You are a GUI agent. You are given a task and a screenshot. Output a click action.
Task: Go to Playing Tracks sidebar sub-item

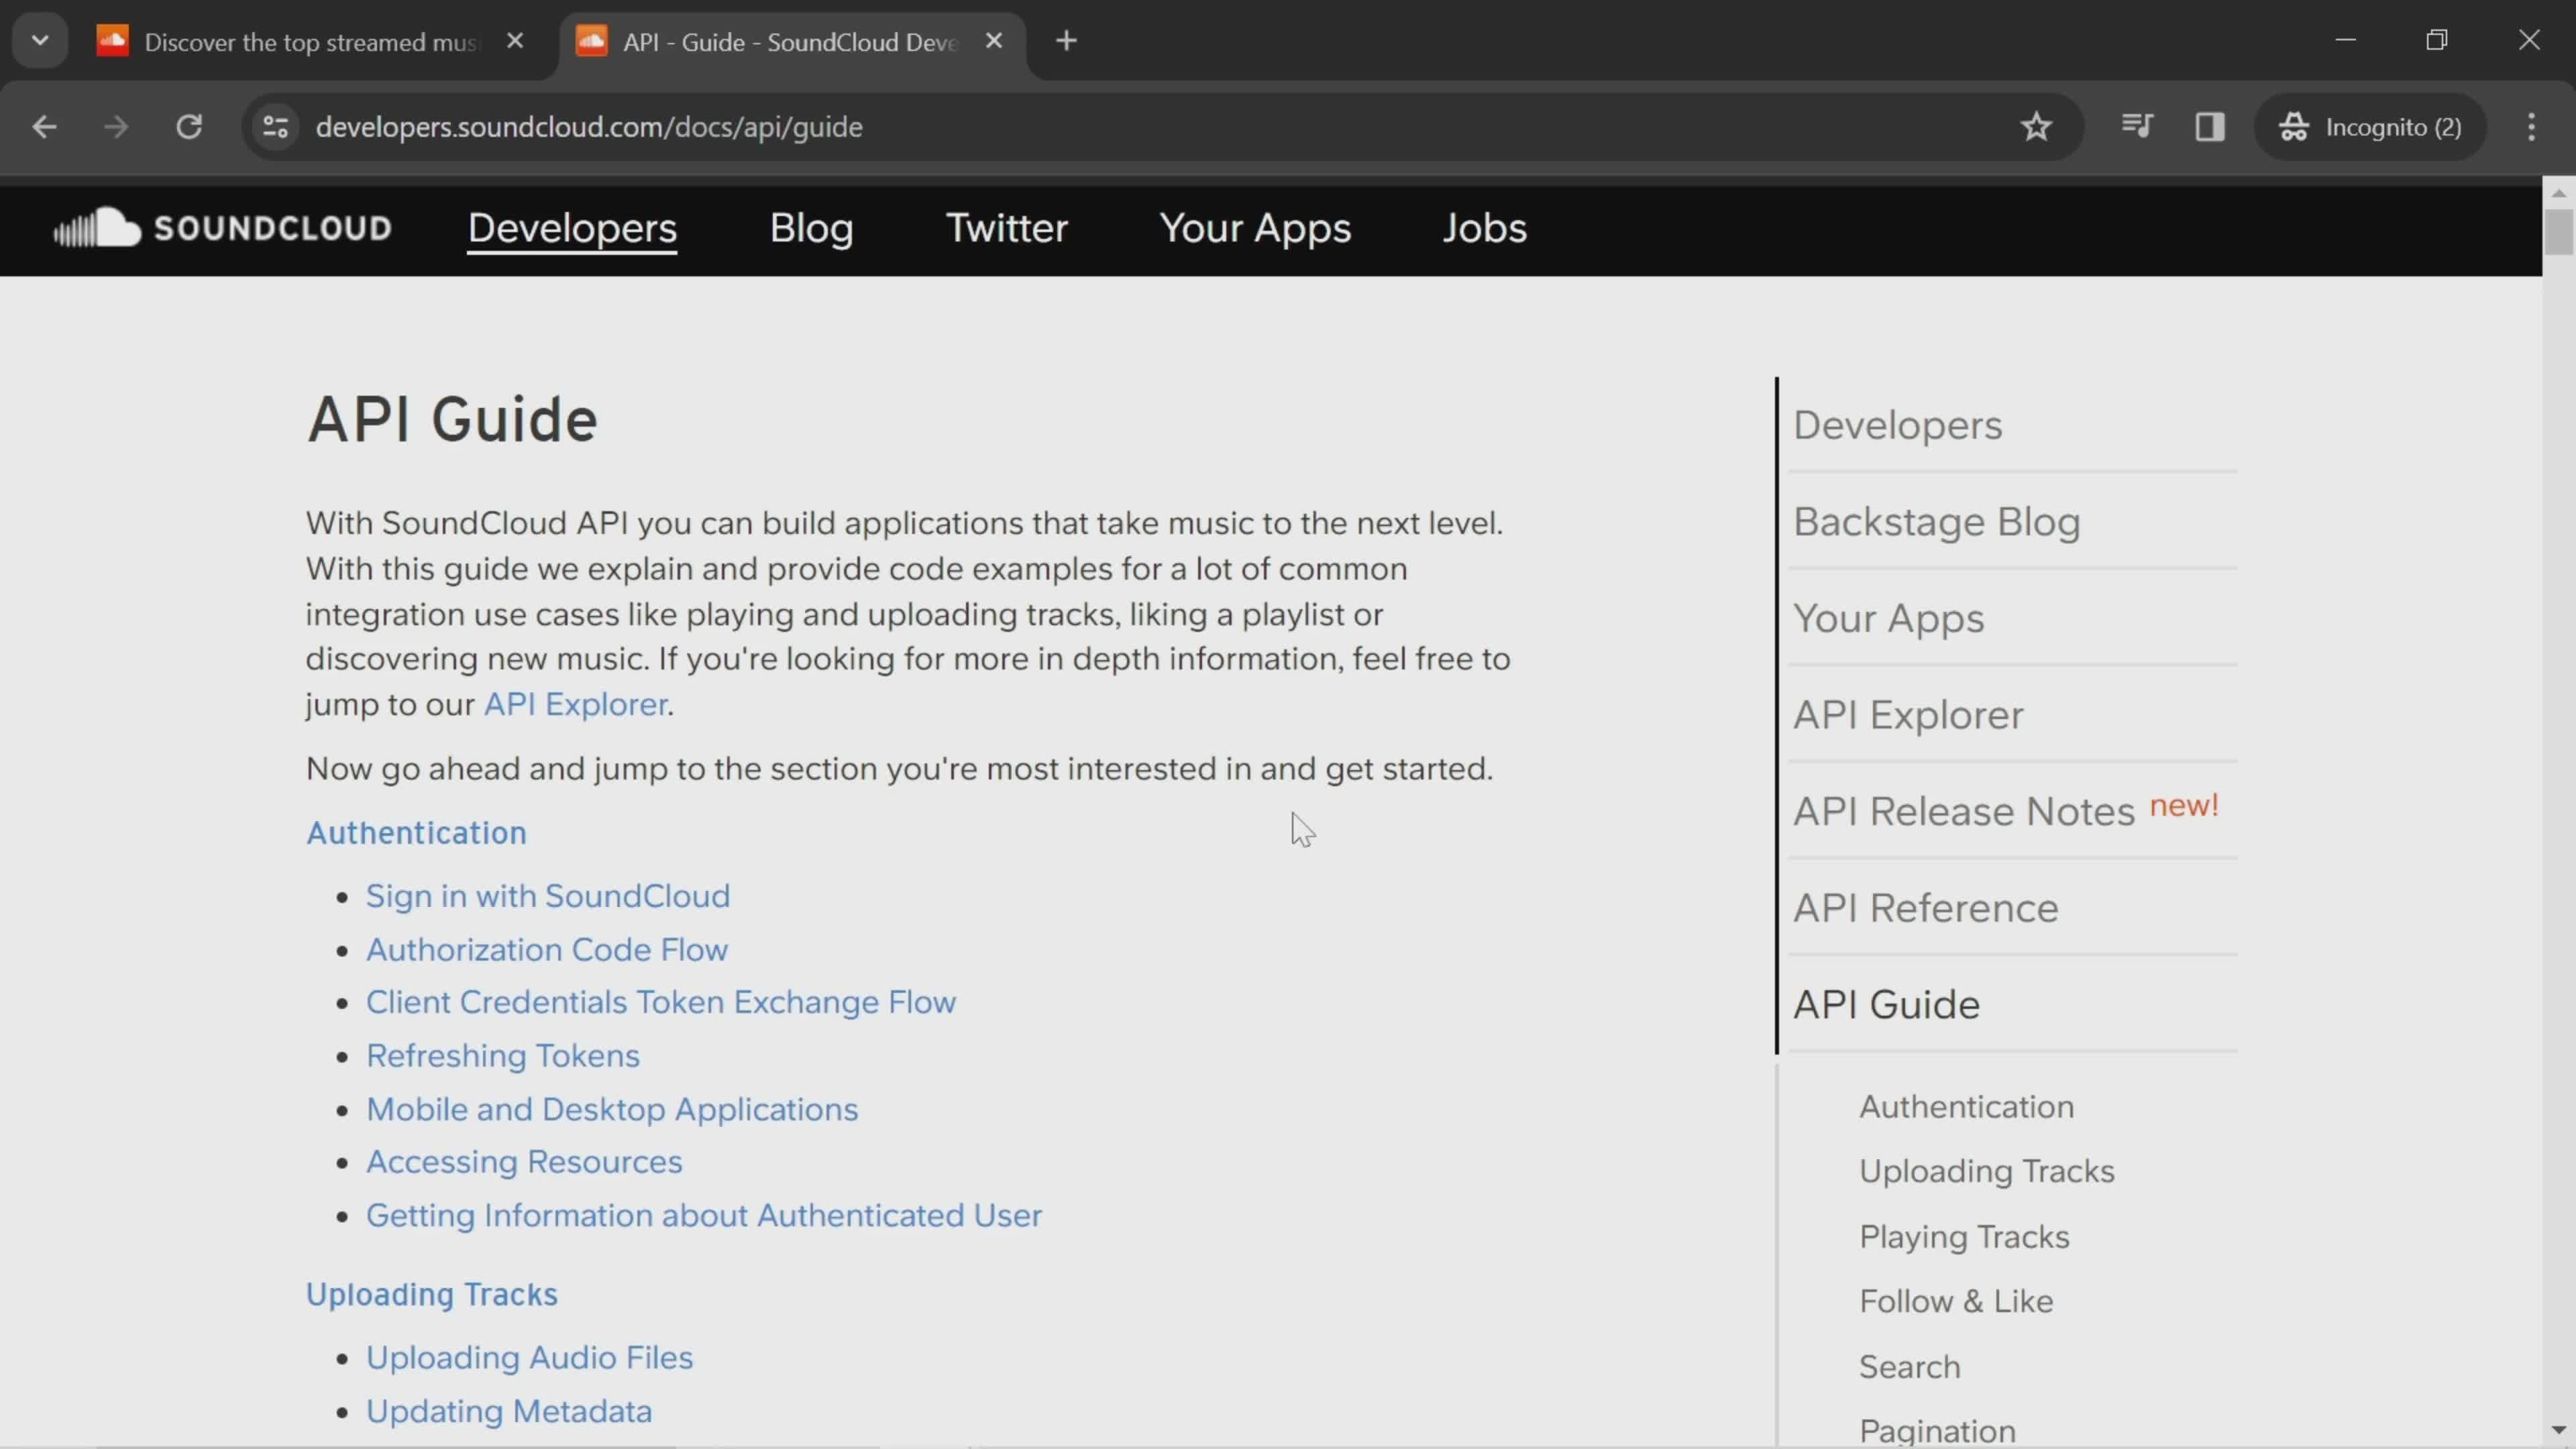point(1964,1237)
